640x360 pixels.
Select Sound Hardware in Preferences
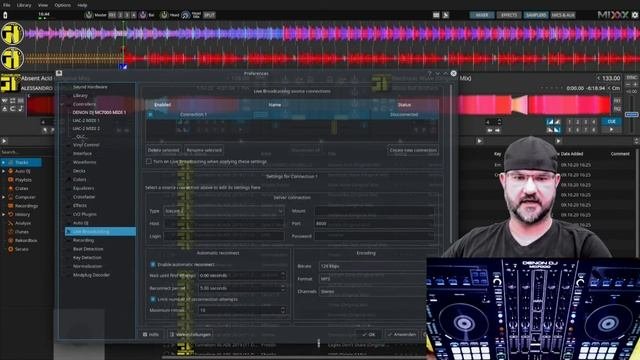[90, 87]
